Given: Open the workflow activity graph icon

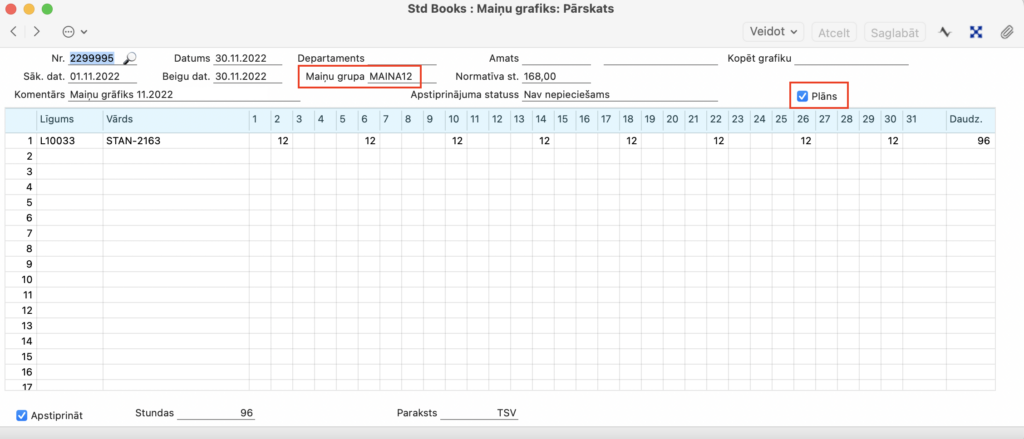Looking at the screenshot, I should [944, 32].
